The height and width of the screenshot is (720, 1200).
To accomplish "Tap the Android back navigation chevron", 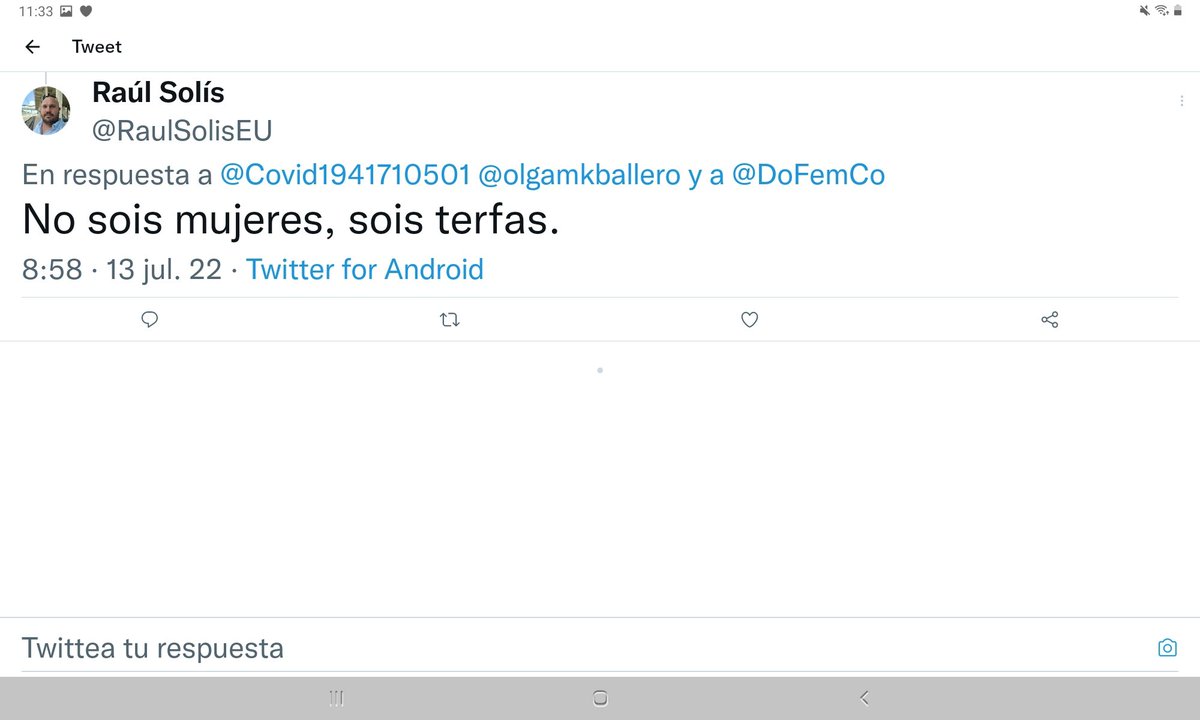I will (x=864, y=698).
